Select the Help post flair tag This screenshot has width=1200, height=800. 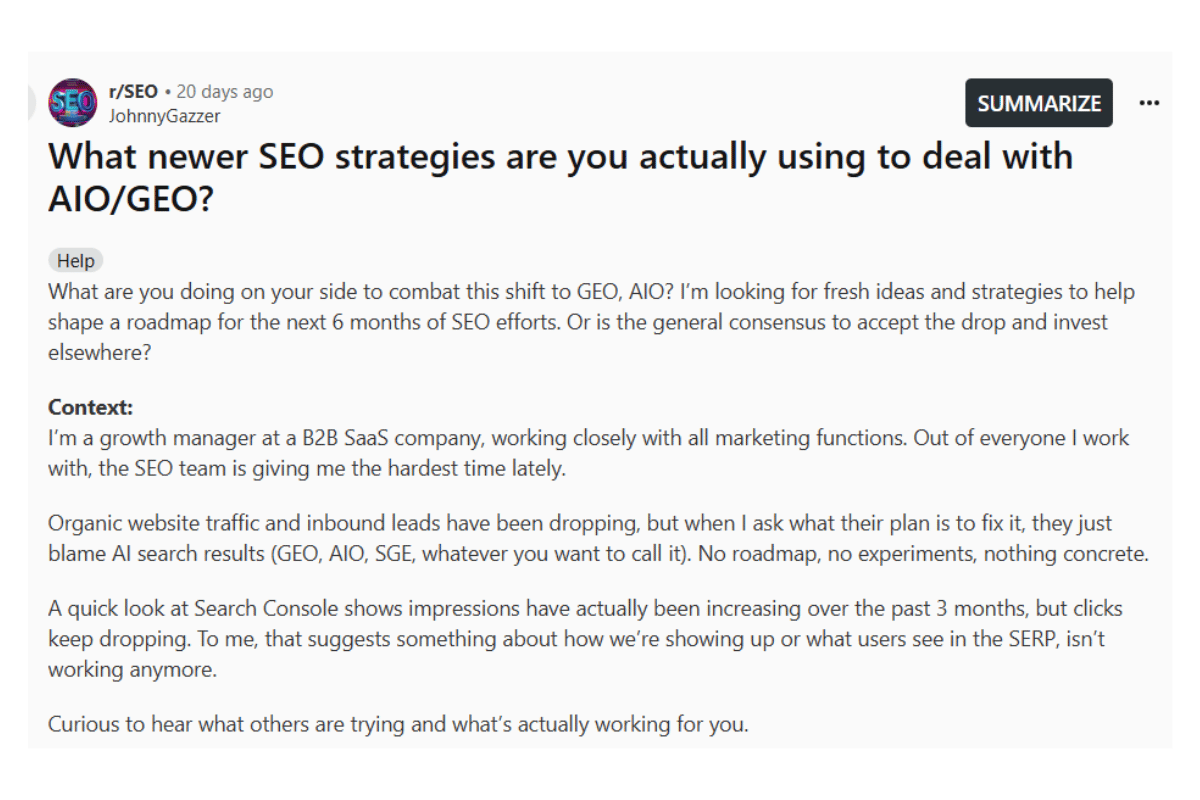click(76, 261)
